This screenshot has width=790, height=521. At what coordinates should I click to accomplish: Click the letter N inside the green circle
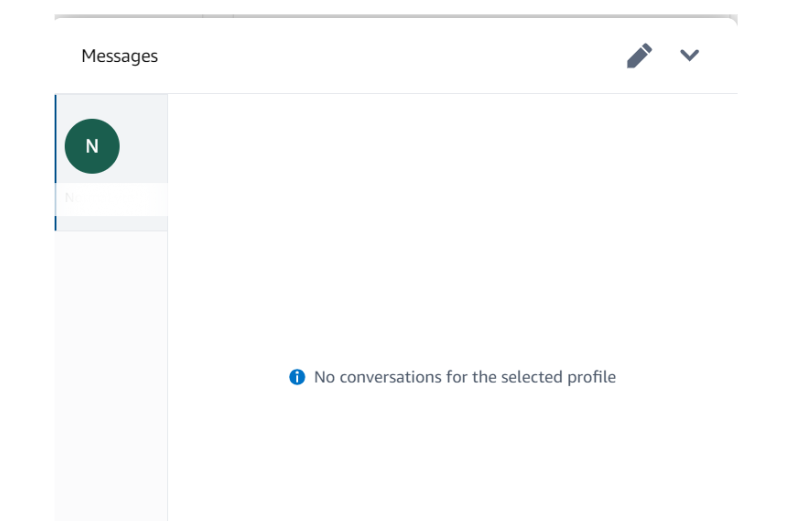(92, 146)
